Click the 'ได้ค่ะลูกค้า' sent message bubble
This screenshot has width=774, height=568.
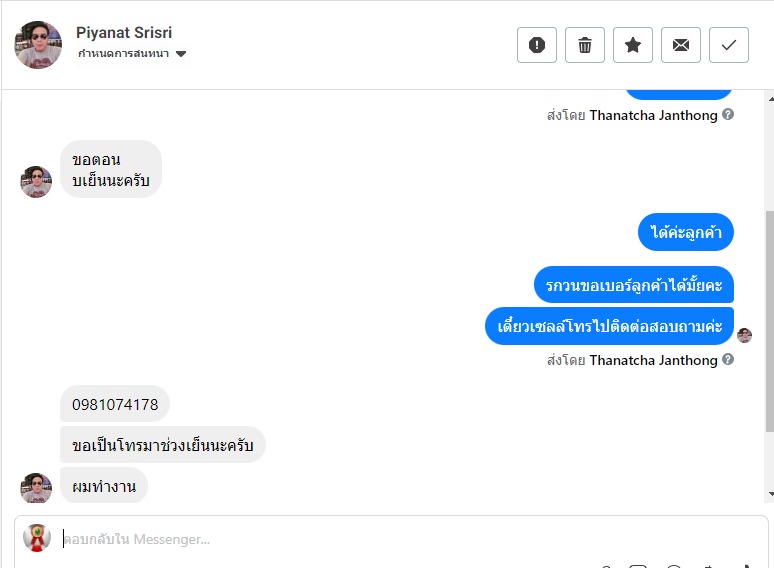(x=686, y=233)
